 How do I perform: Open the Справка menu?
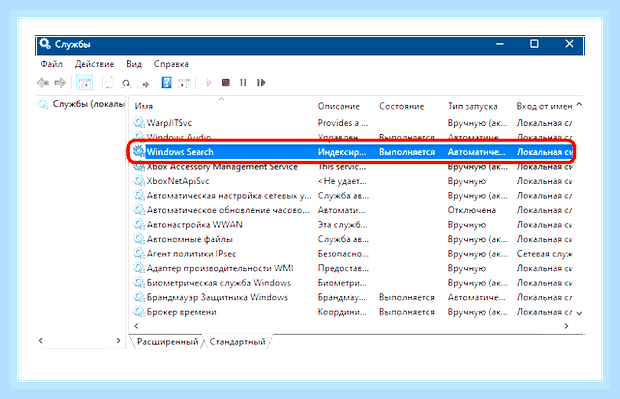click(171, 64)
